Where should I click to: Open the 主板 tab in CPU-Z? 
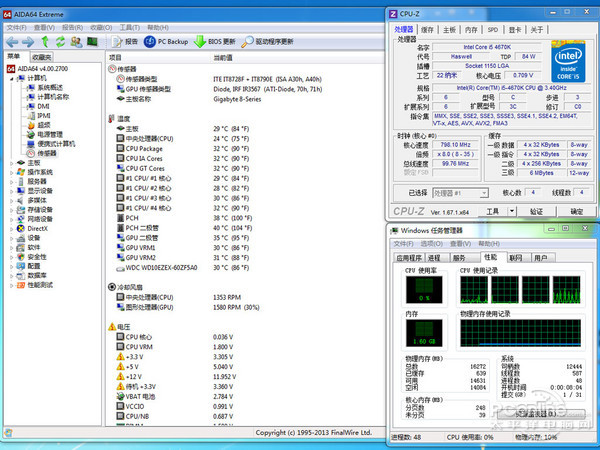[449, 30]
